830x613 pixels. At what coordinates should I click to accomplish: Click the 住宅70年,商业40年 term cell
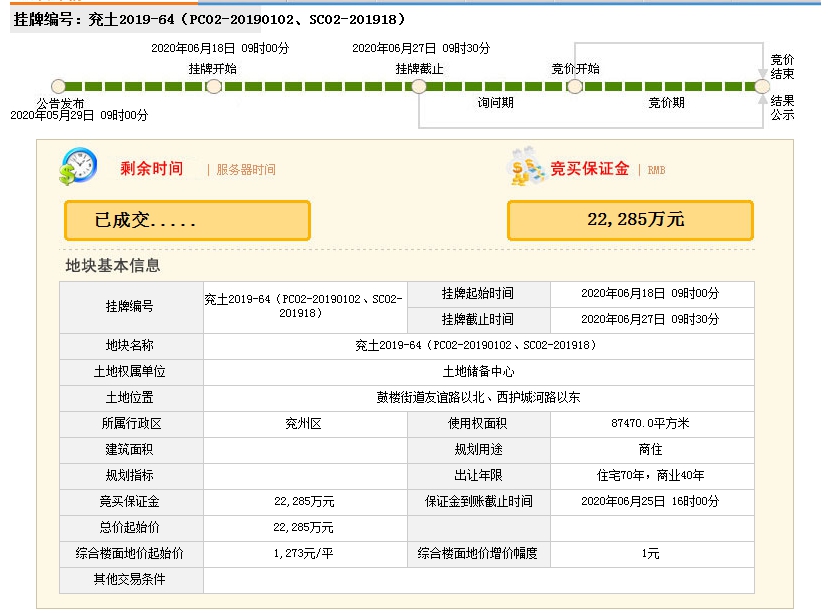click(652, 475)
